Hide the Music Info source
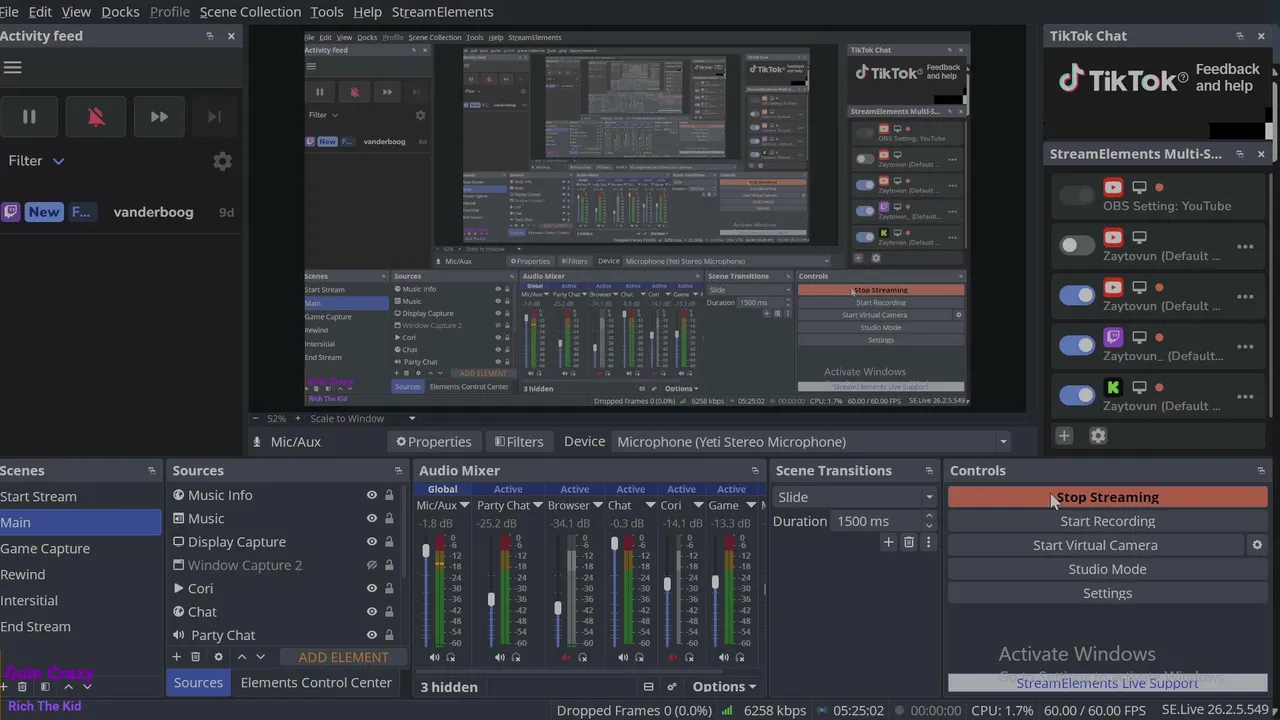This screenshot has height=720, width=1280. [x=372, y=495]
